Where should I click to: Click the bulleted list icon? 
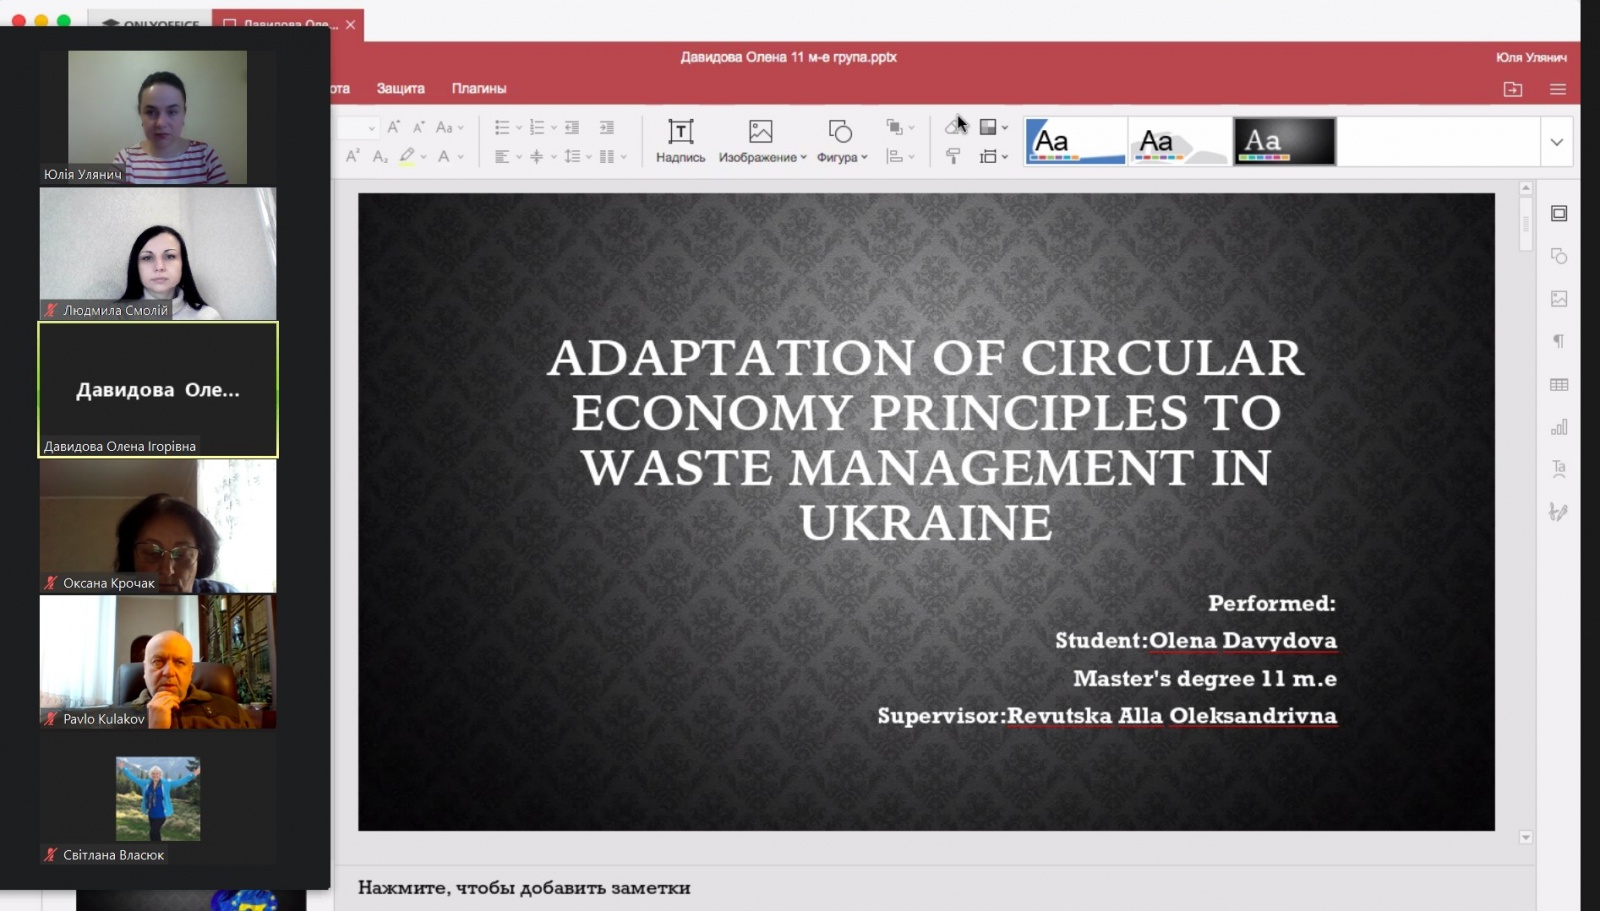click(x=502, y=127)
